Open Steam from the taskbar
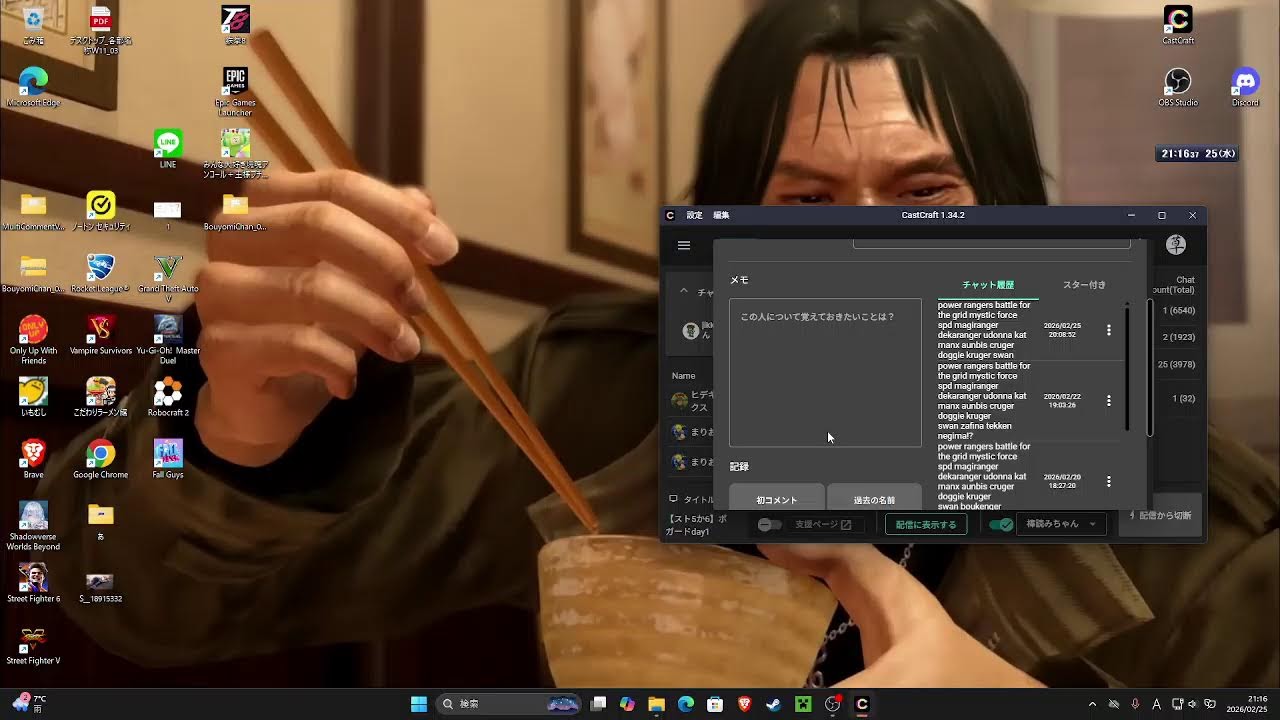 click(x=773, y=704)
